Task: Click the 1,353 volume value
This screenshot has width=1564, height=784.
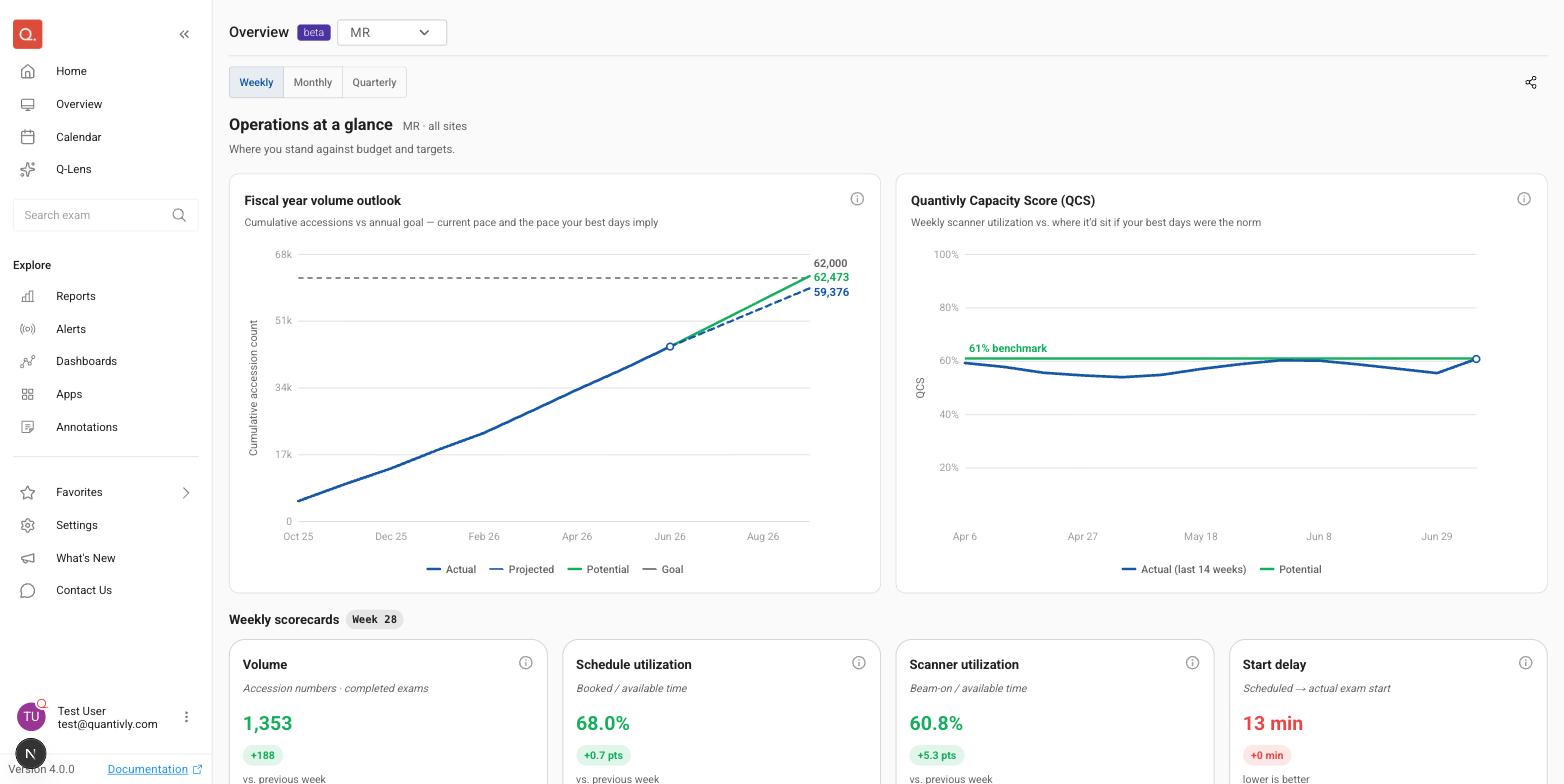Action: click(268, 723)
